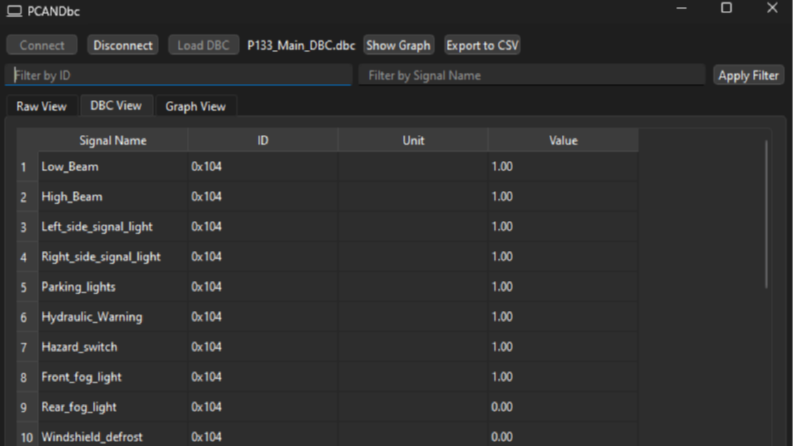The height and width of the screenshot is (446, 793).
Task: Click row header number 9
Action: pos(27,408)
